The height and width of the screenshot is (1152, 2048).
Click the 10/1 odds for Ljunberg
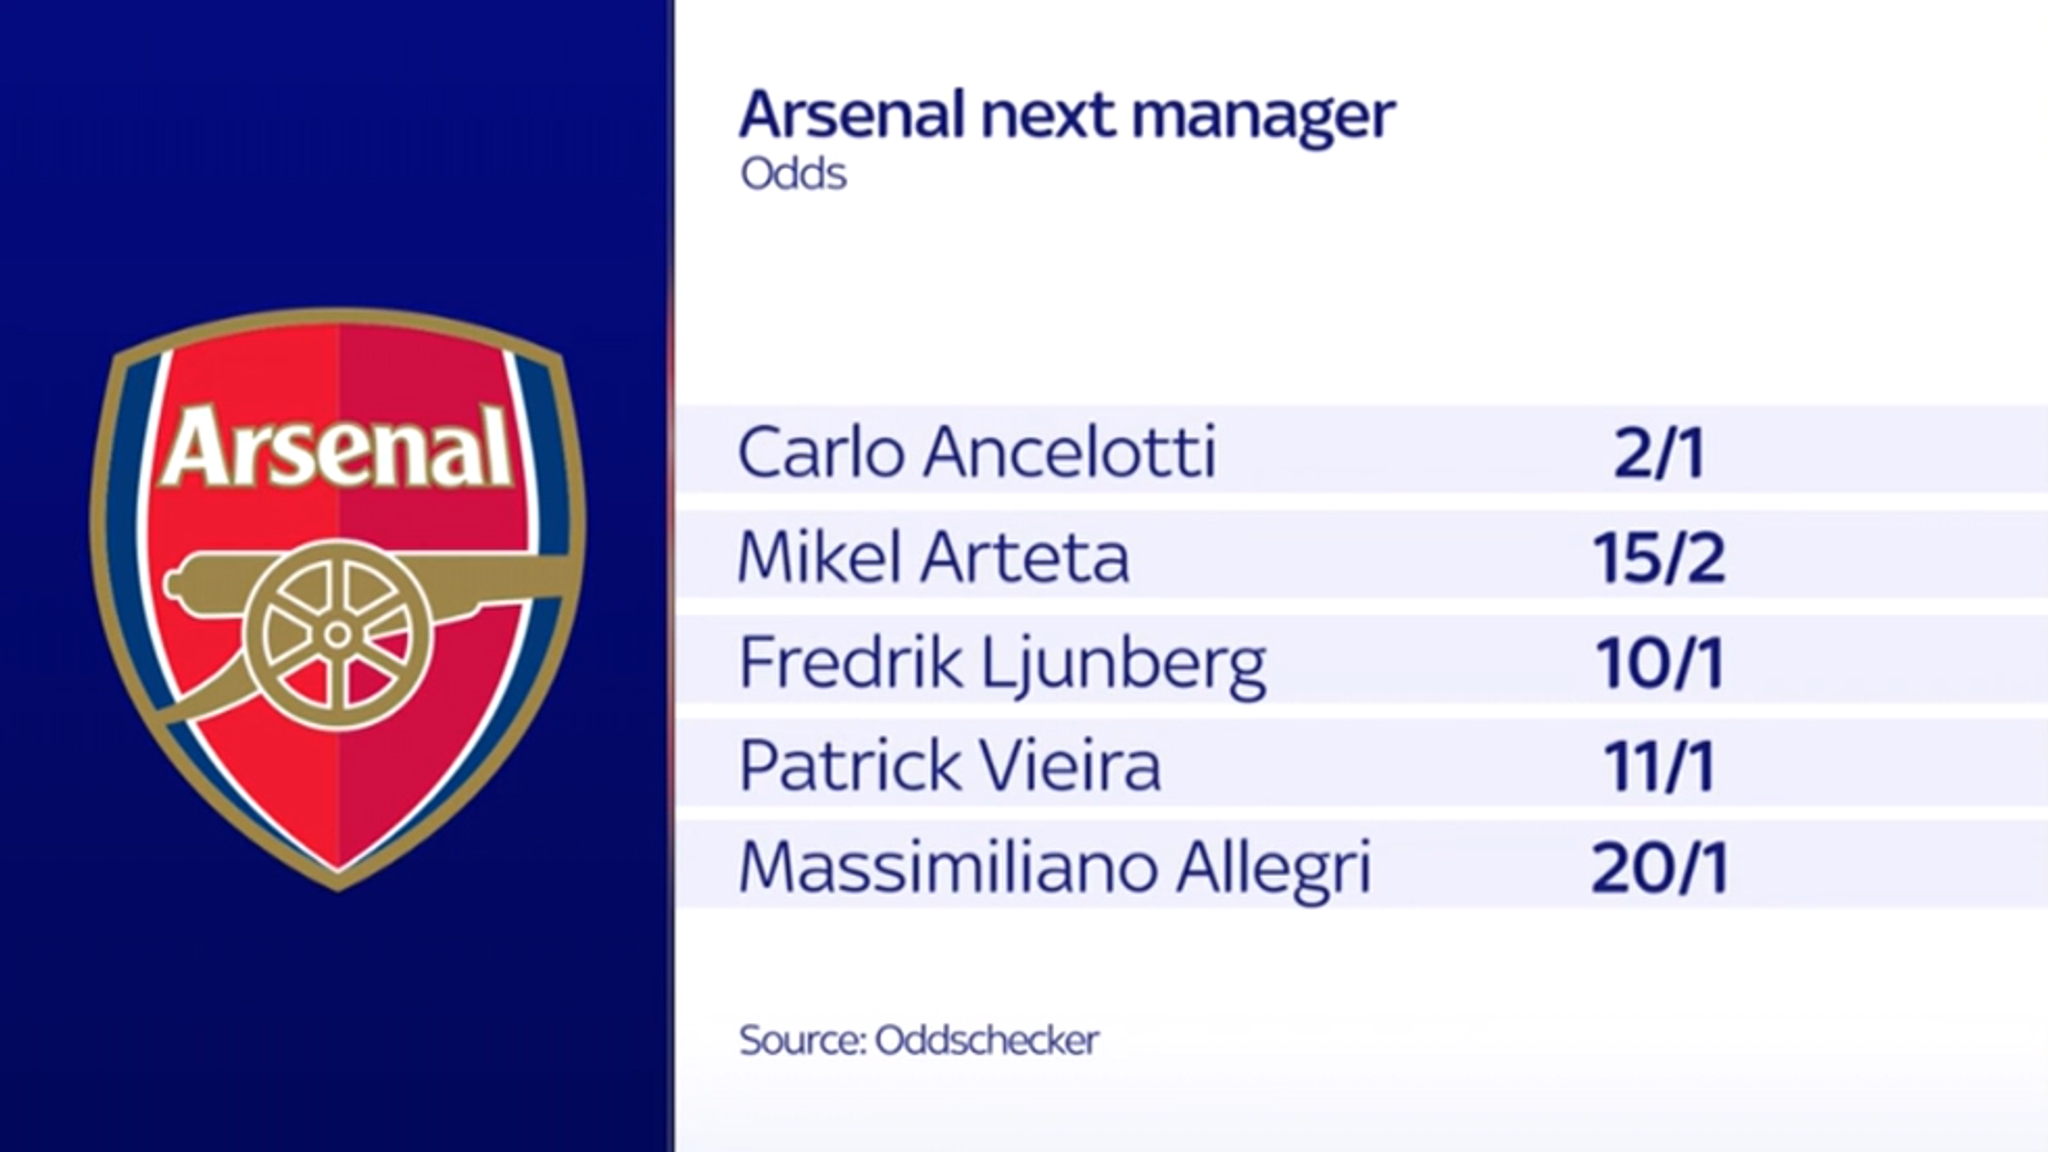(1659, 662)
